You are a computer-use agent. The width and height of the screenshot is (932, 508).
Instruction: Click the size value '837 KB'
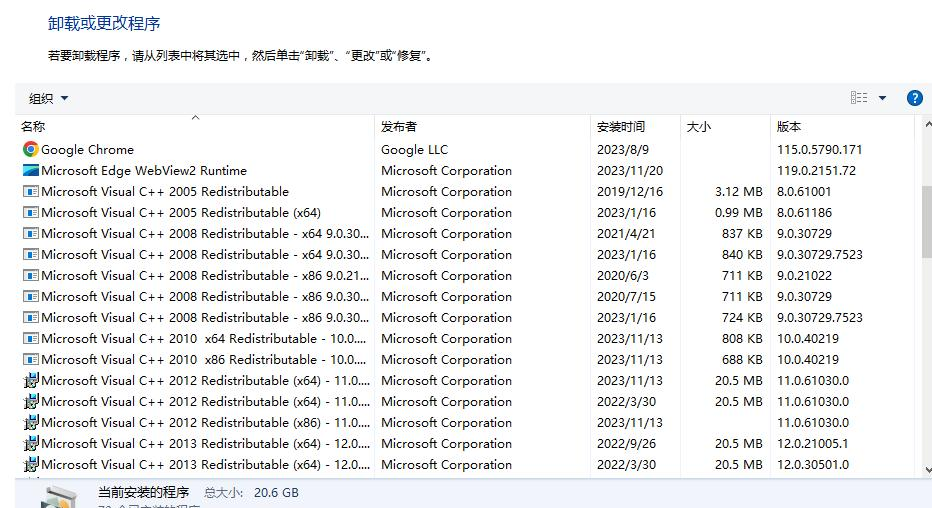pos(742,234)
